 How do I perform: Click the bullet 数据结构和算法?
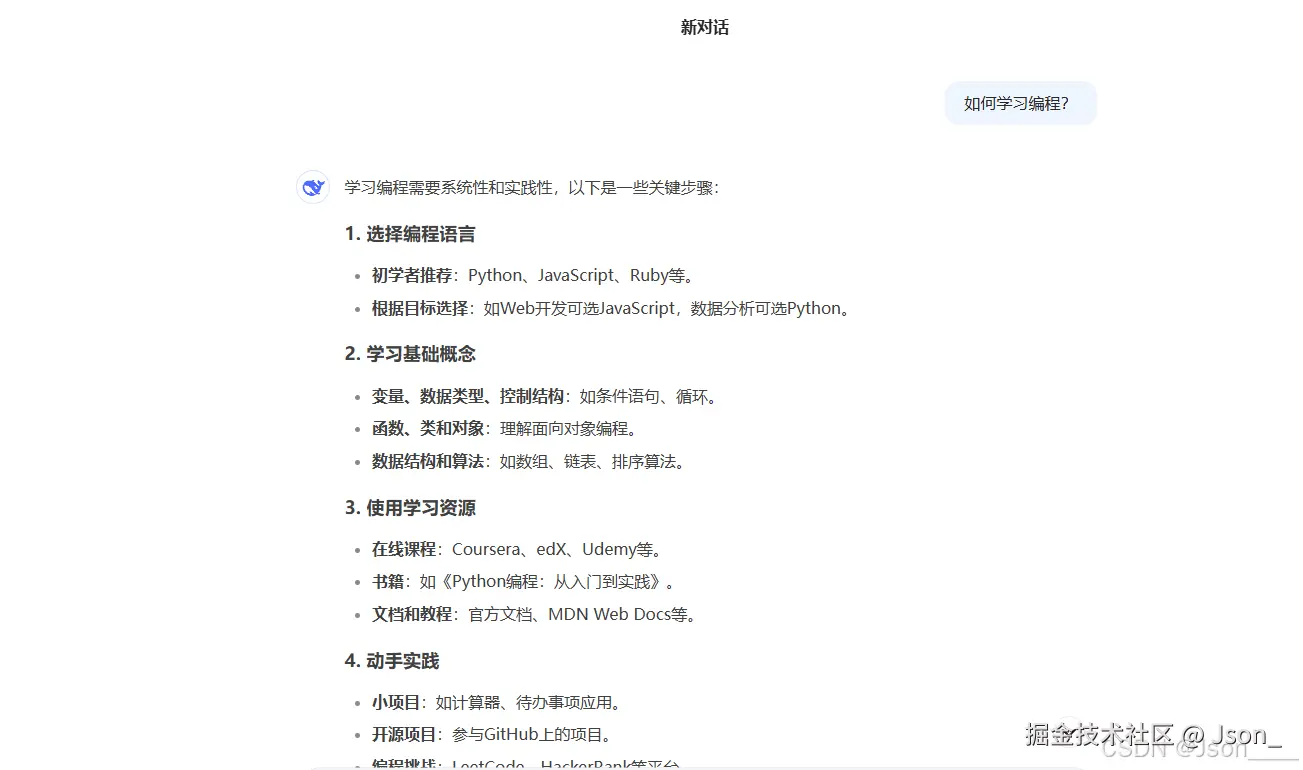(529, 461)
